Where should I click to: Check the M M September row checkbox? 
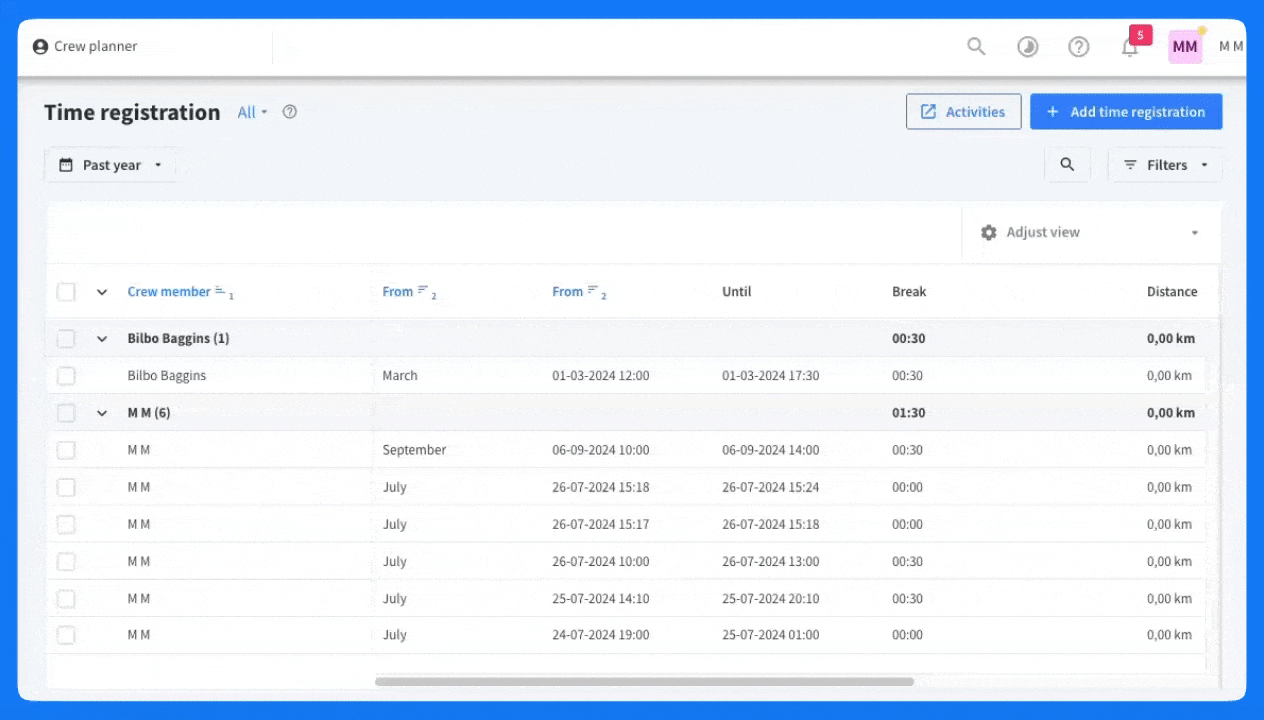tap(66, 450)
